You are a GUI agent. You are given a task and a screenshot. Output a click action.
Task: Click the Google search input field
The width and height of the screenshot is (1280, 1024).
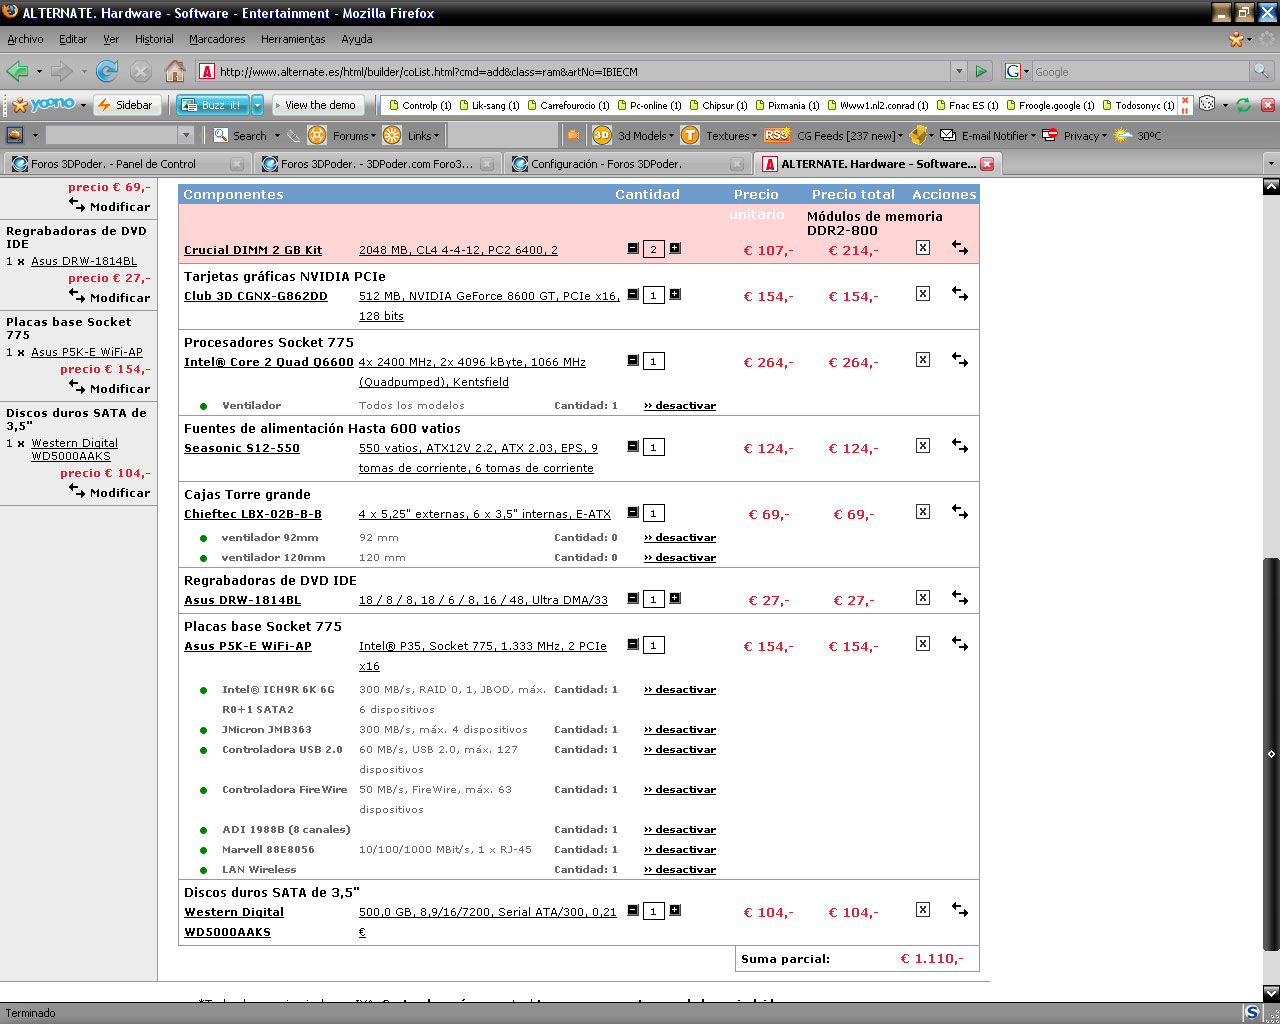pyautogui.click(x=1140, y=72)
